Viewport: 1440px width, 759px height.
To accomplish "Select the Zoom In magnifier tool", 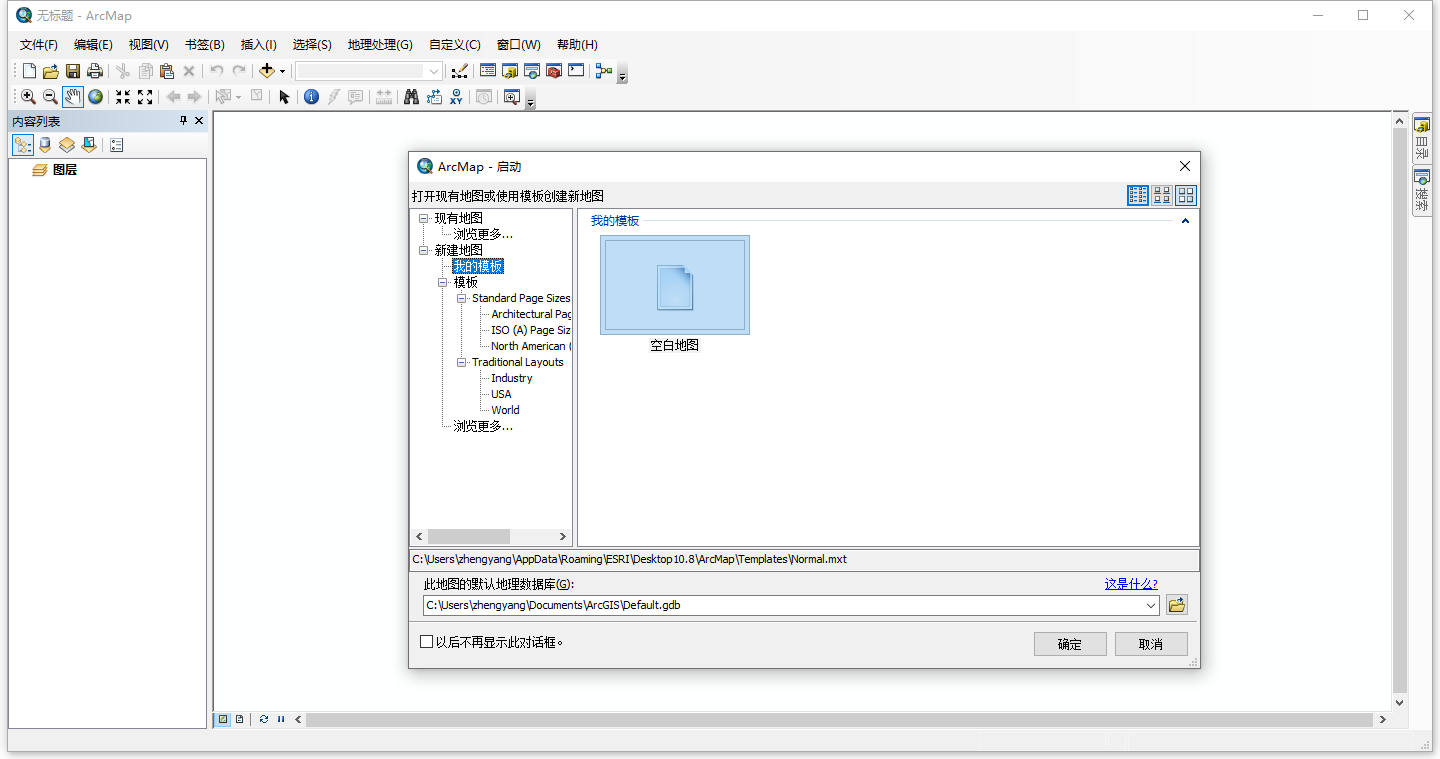I will (28, 97).
